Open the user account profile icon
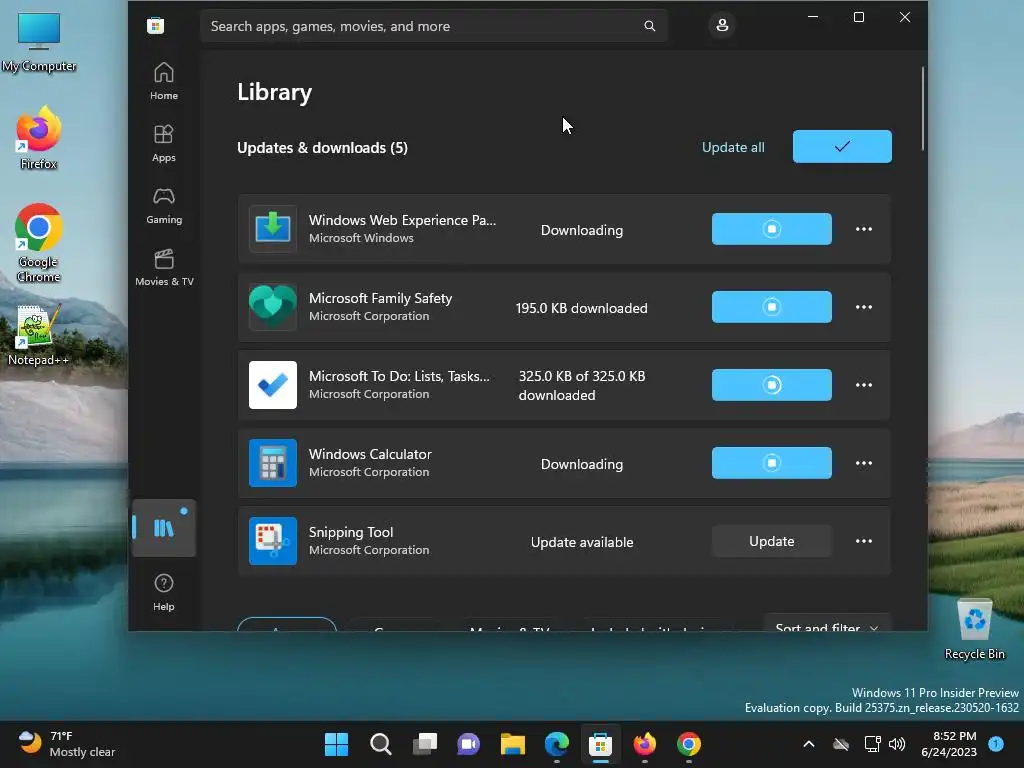Image resolution: width=1024 pixels, height=768 pixels. (x=722, y=25)
